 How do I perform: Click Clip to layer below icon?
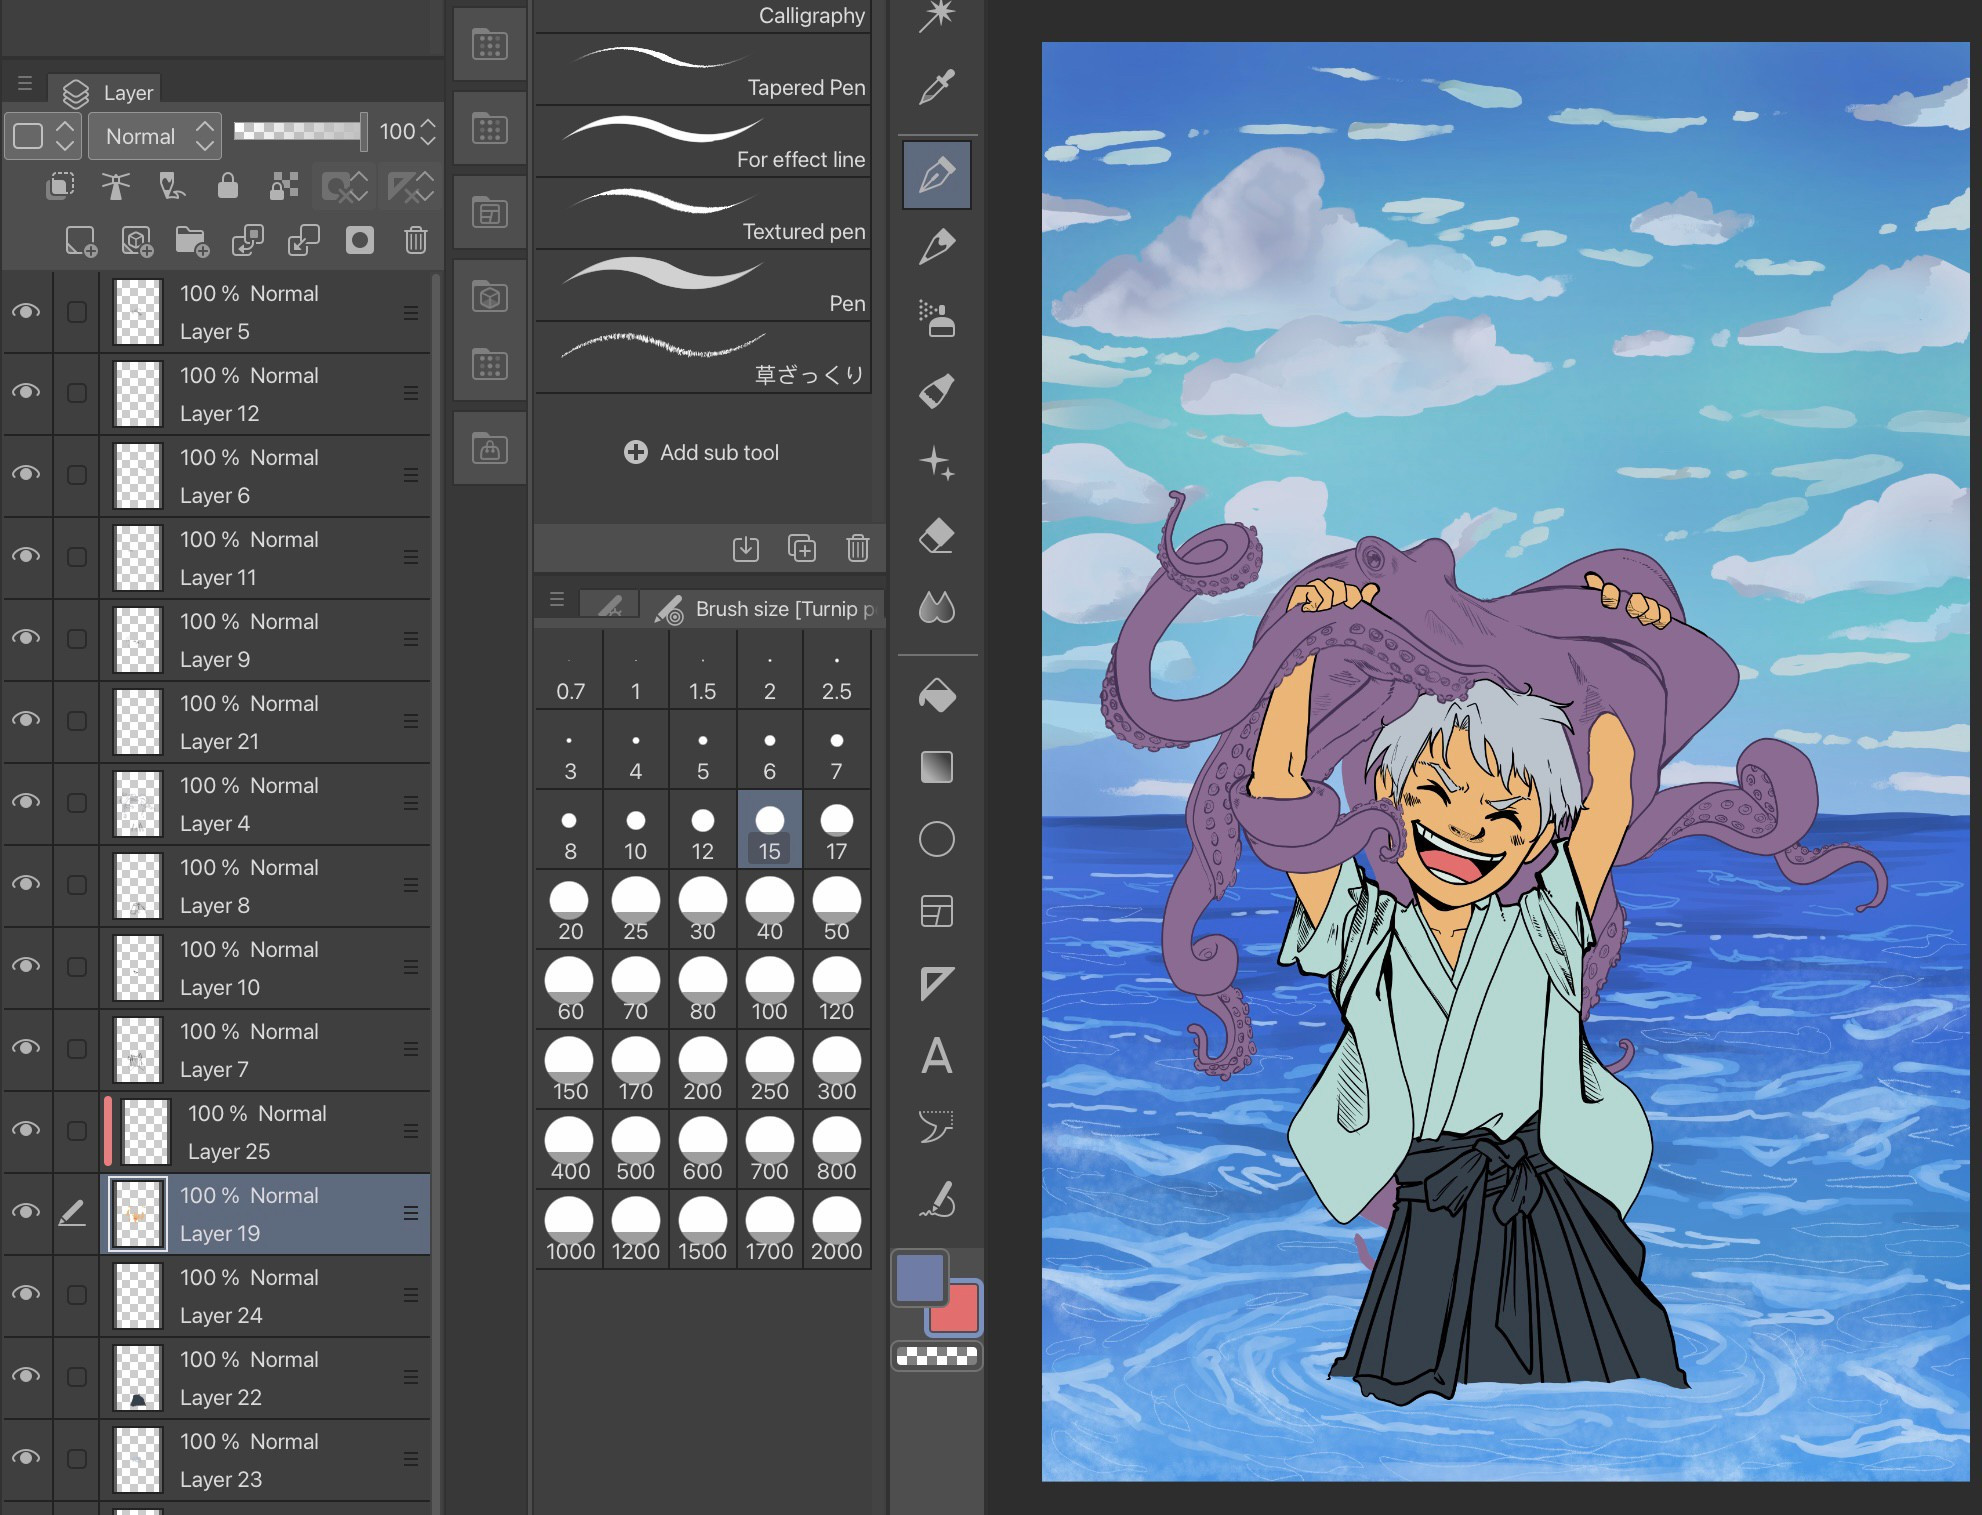[61, 185]
